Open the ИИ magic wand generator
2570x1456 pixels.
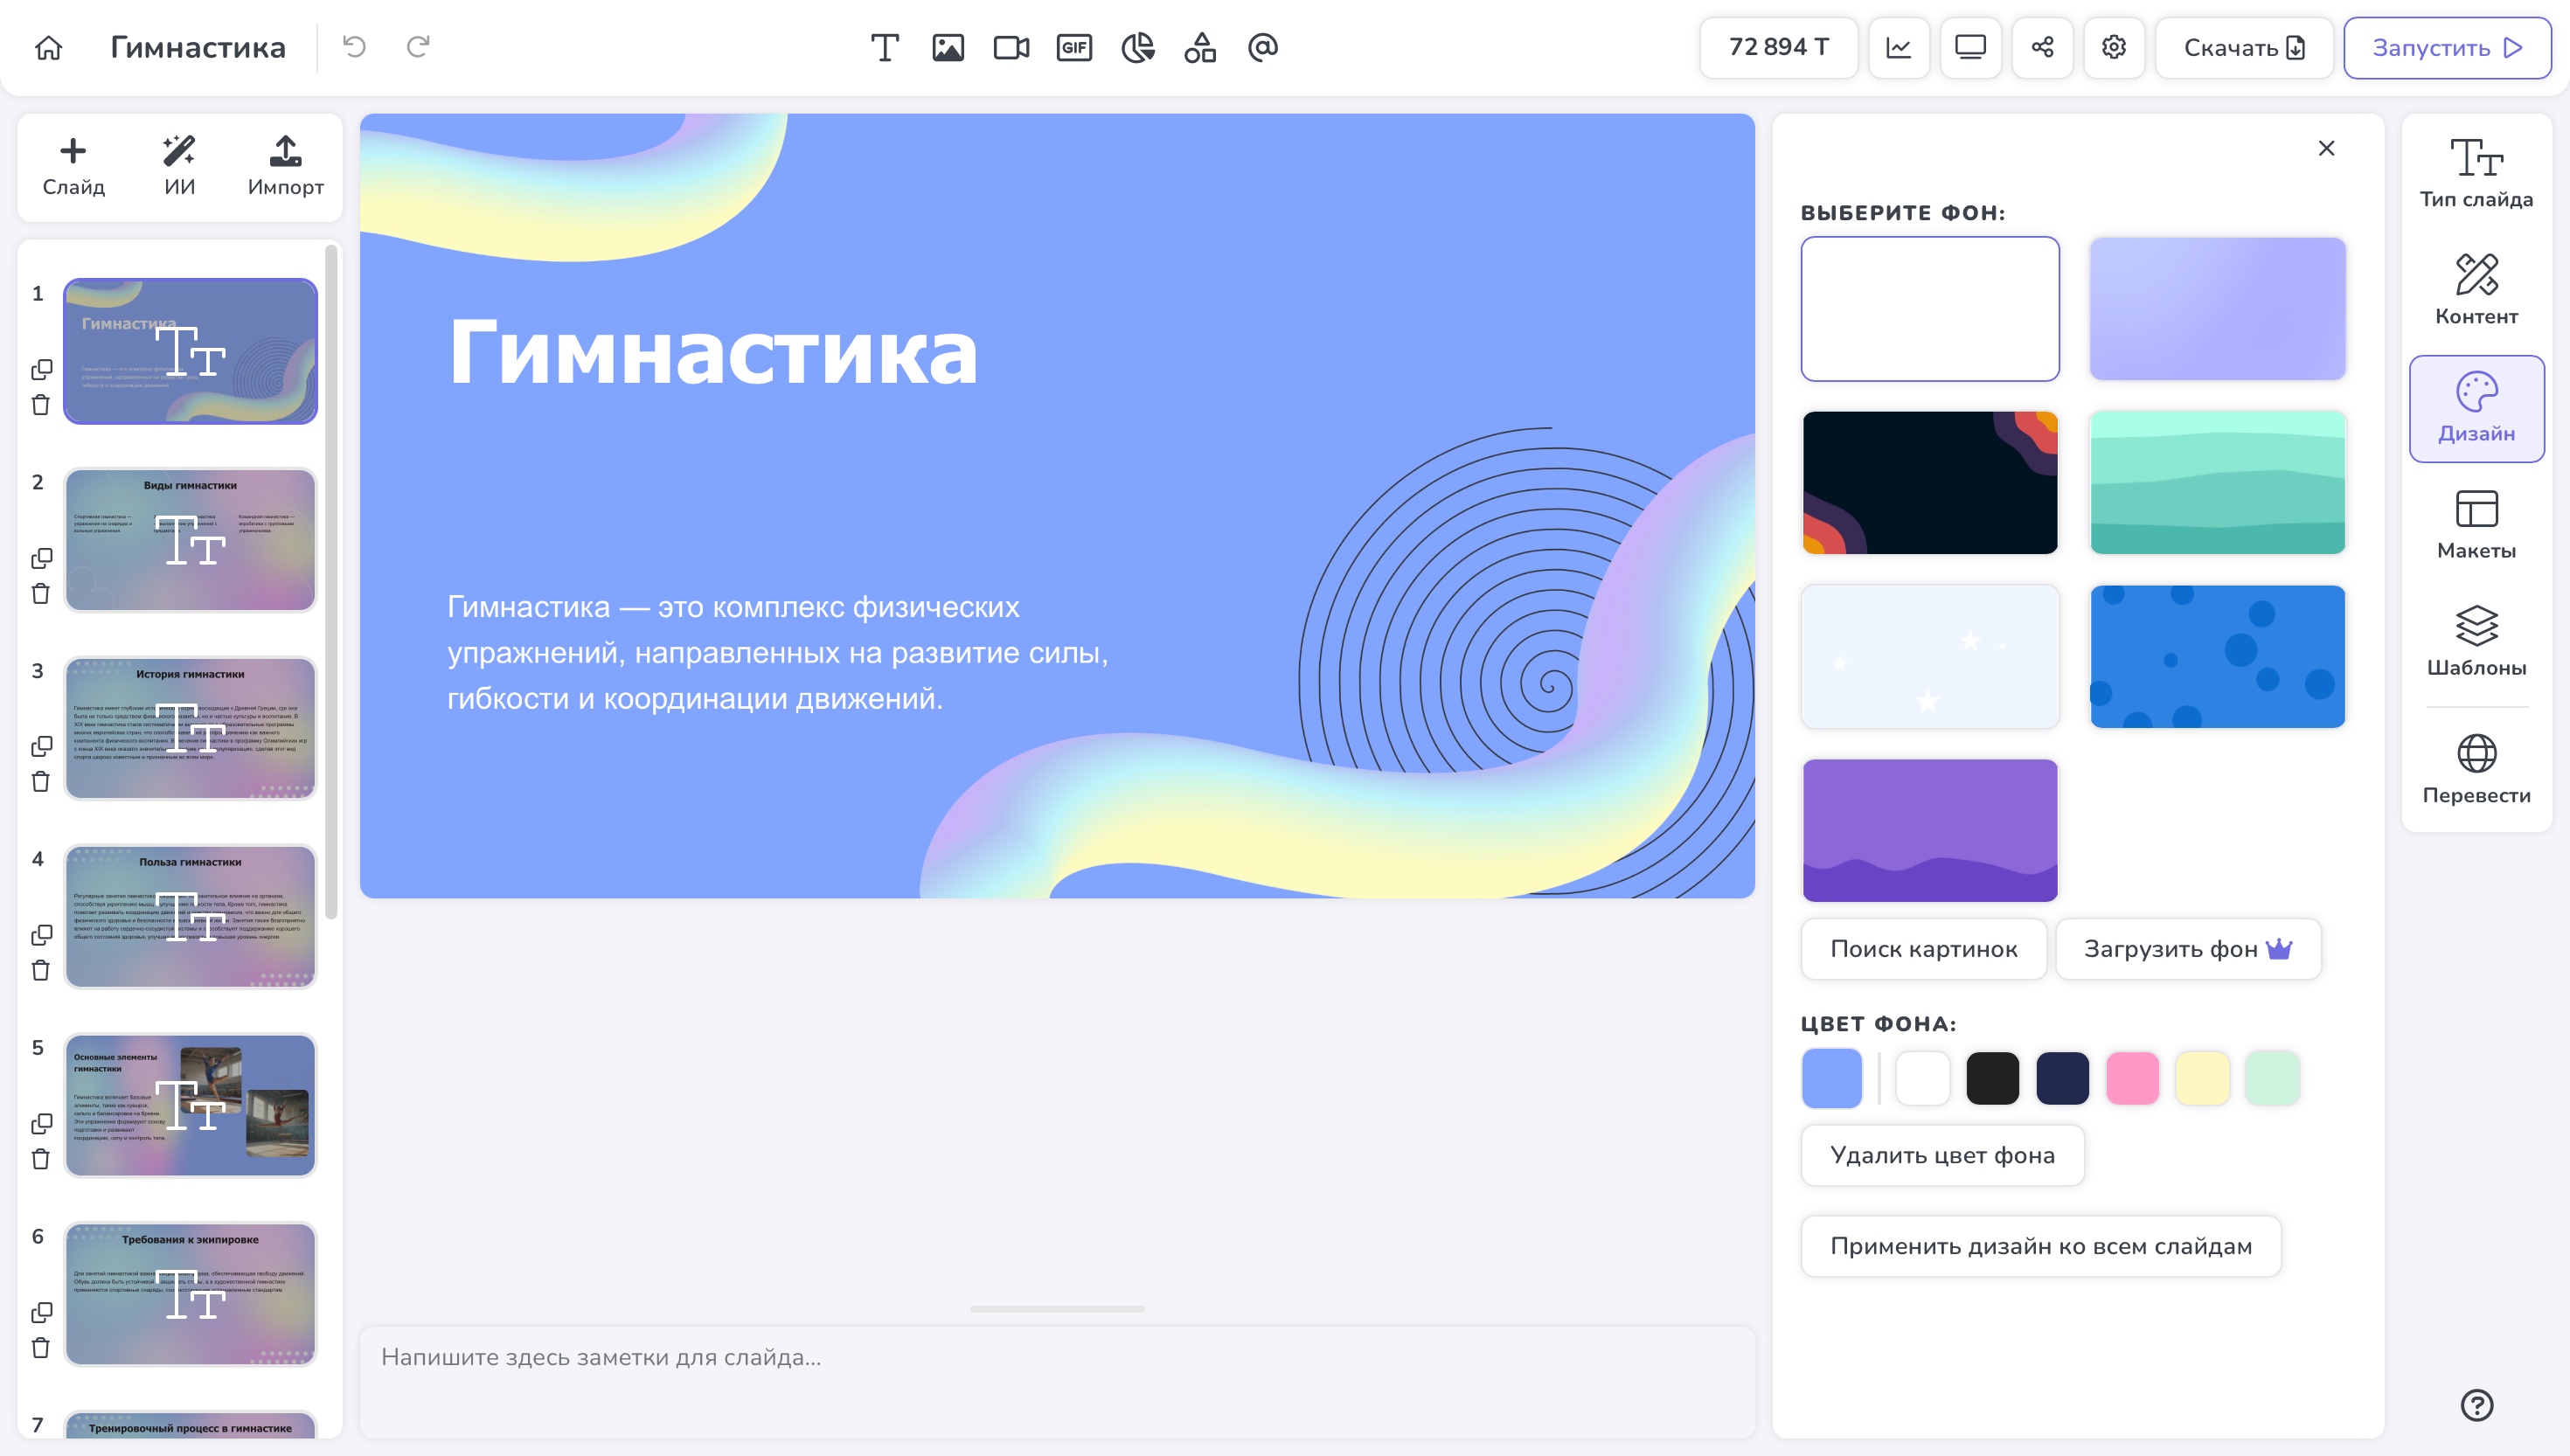(179, 166)
